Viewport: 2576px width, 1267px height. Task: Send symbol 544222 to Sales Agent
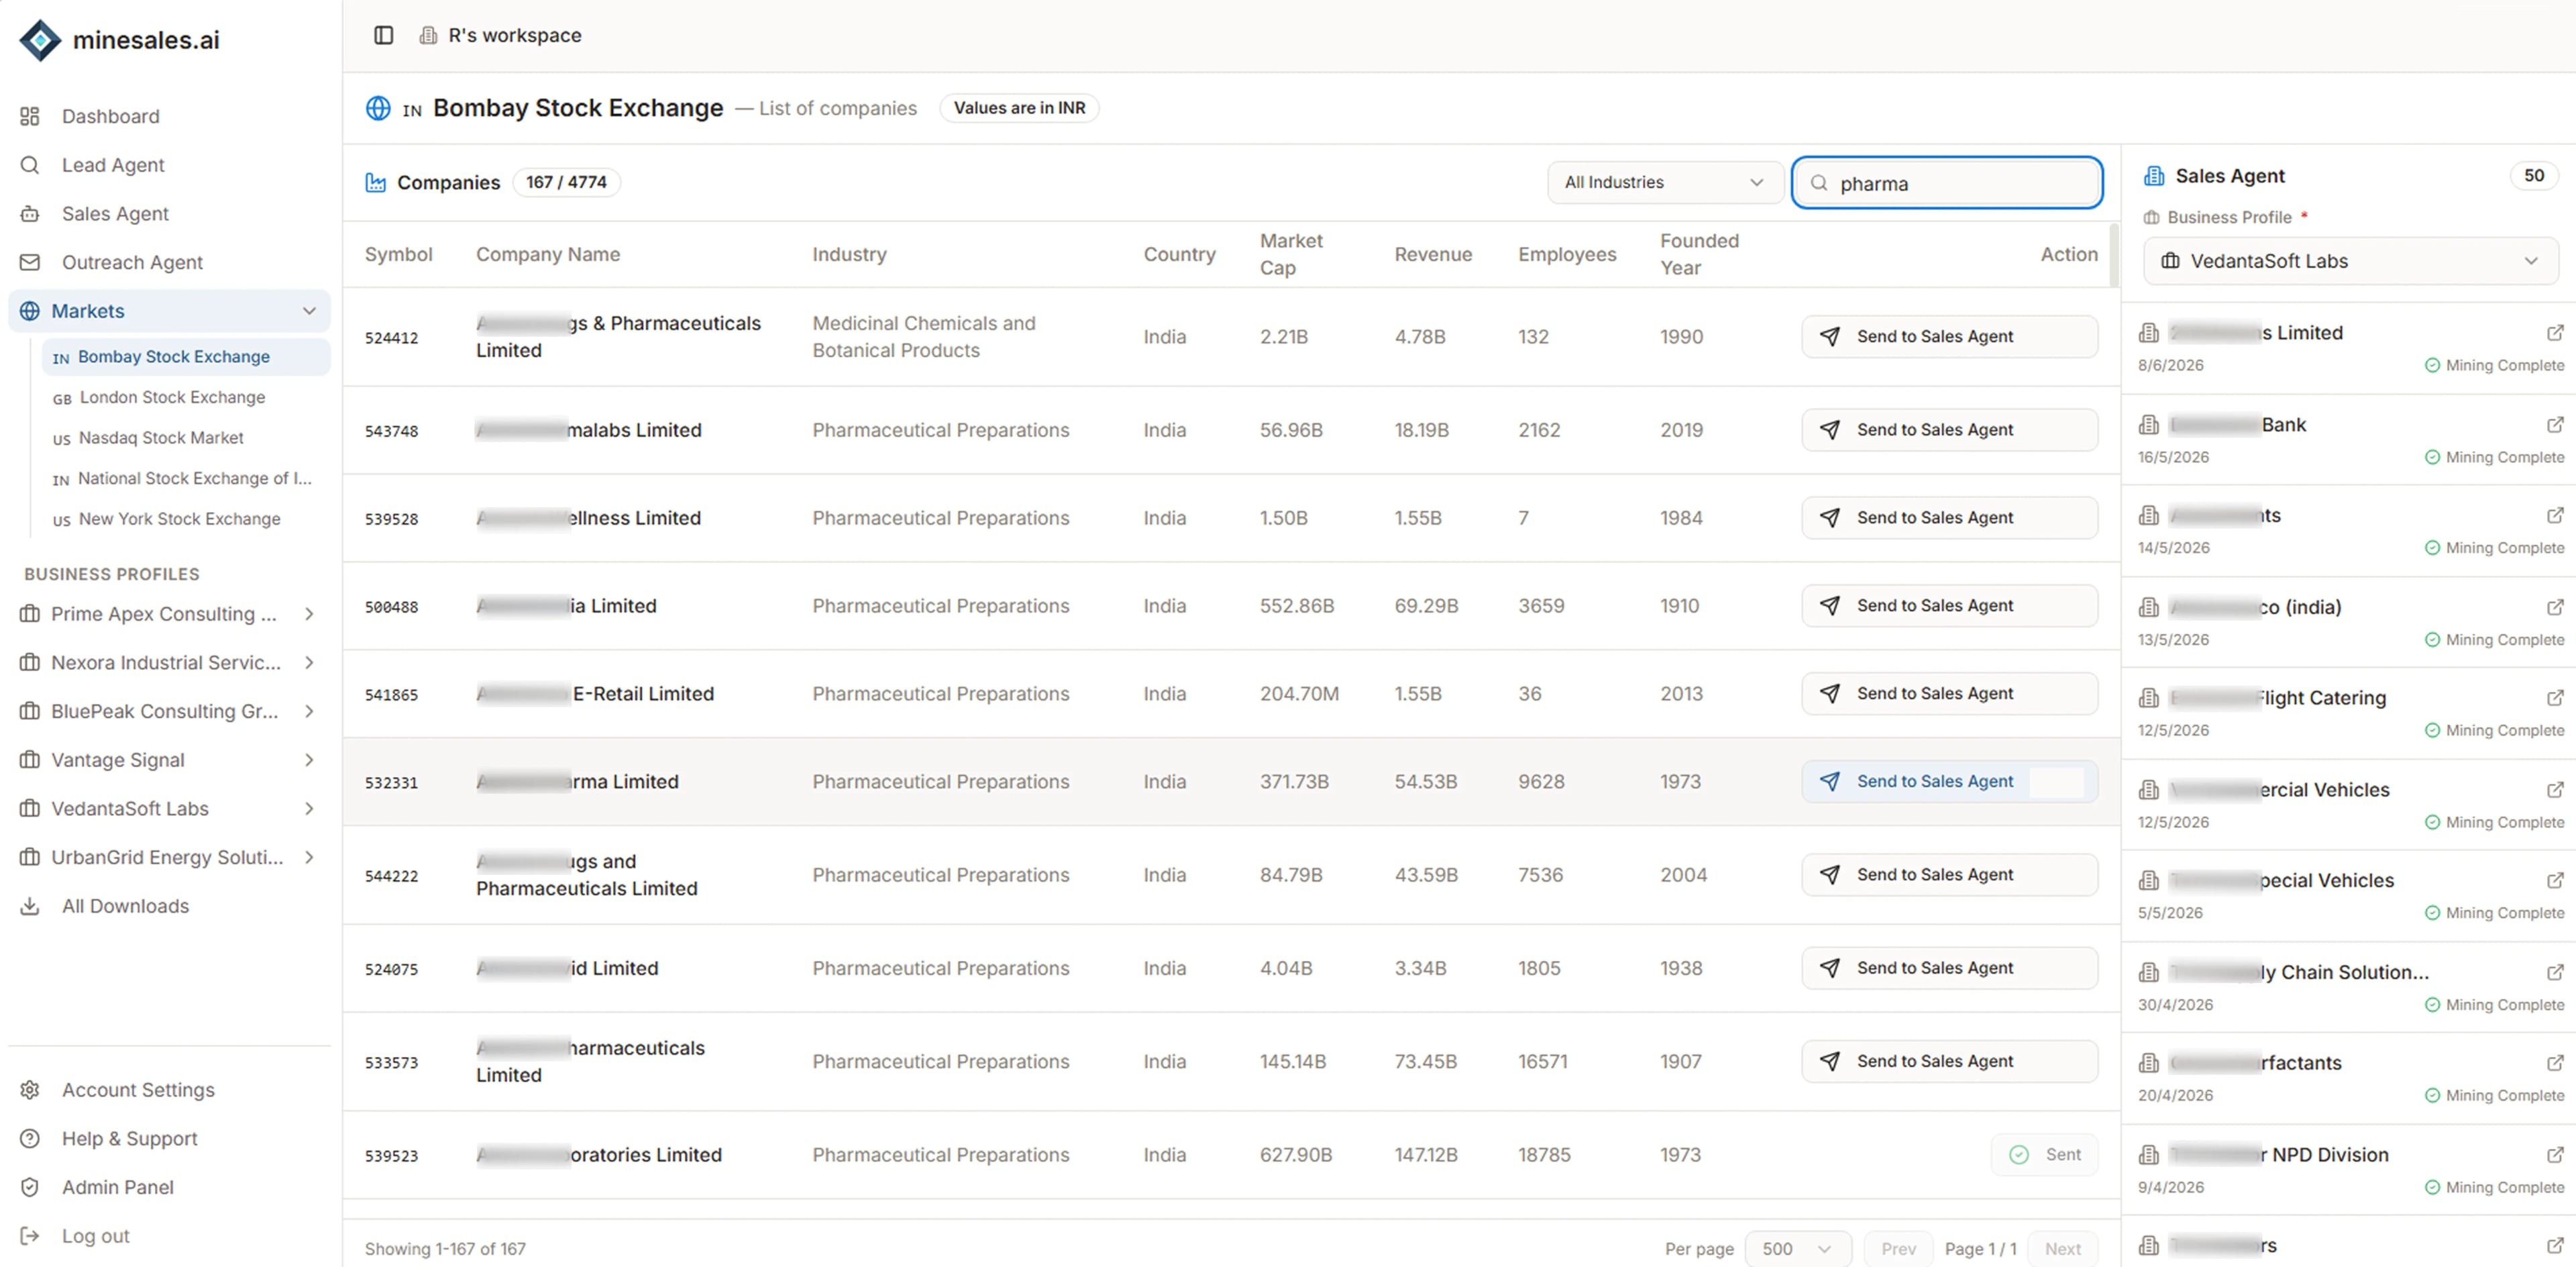pos(1949,875)
